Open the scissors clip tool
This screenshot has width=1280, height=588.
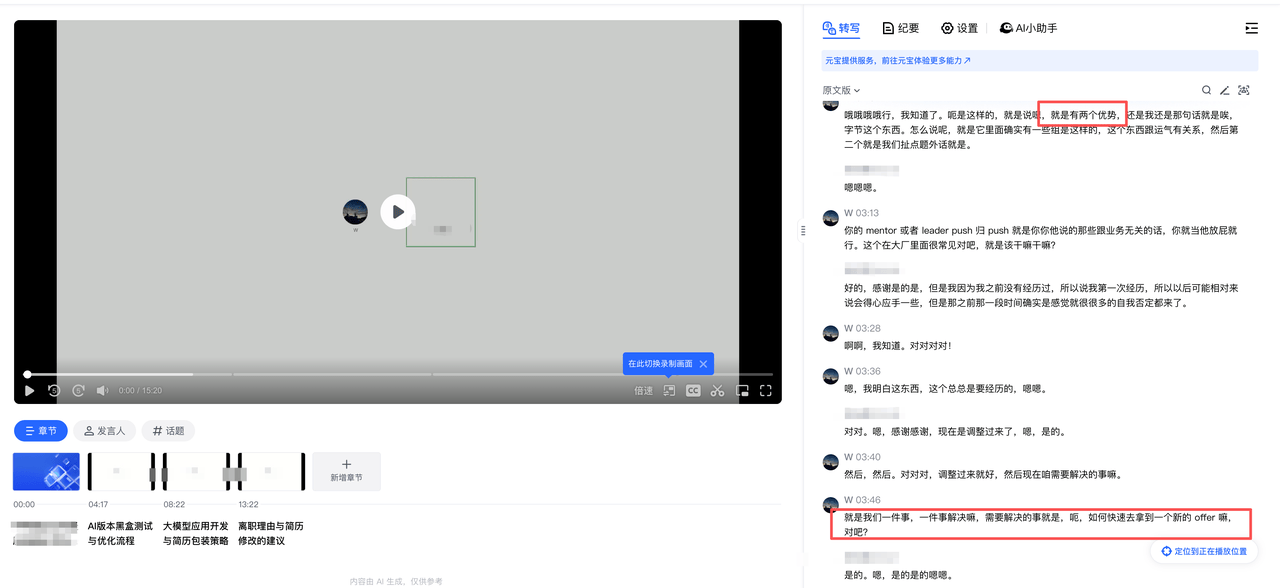click(x=717, y=391)
